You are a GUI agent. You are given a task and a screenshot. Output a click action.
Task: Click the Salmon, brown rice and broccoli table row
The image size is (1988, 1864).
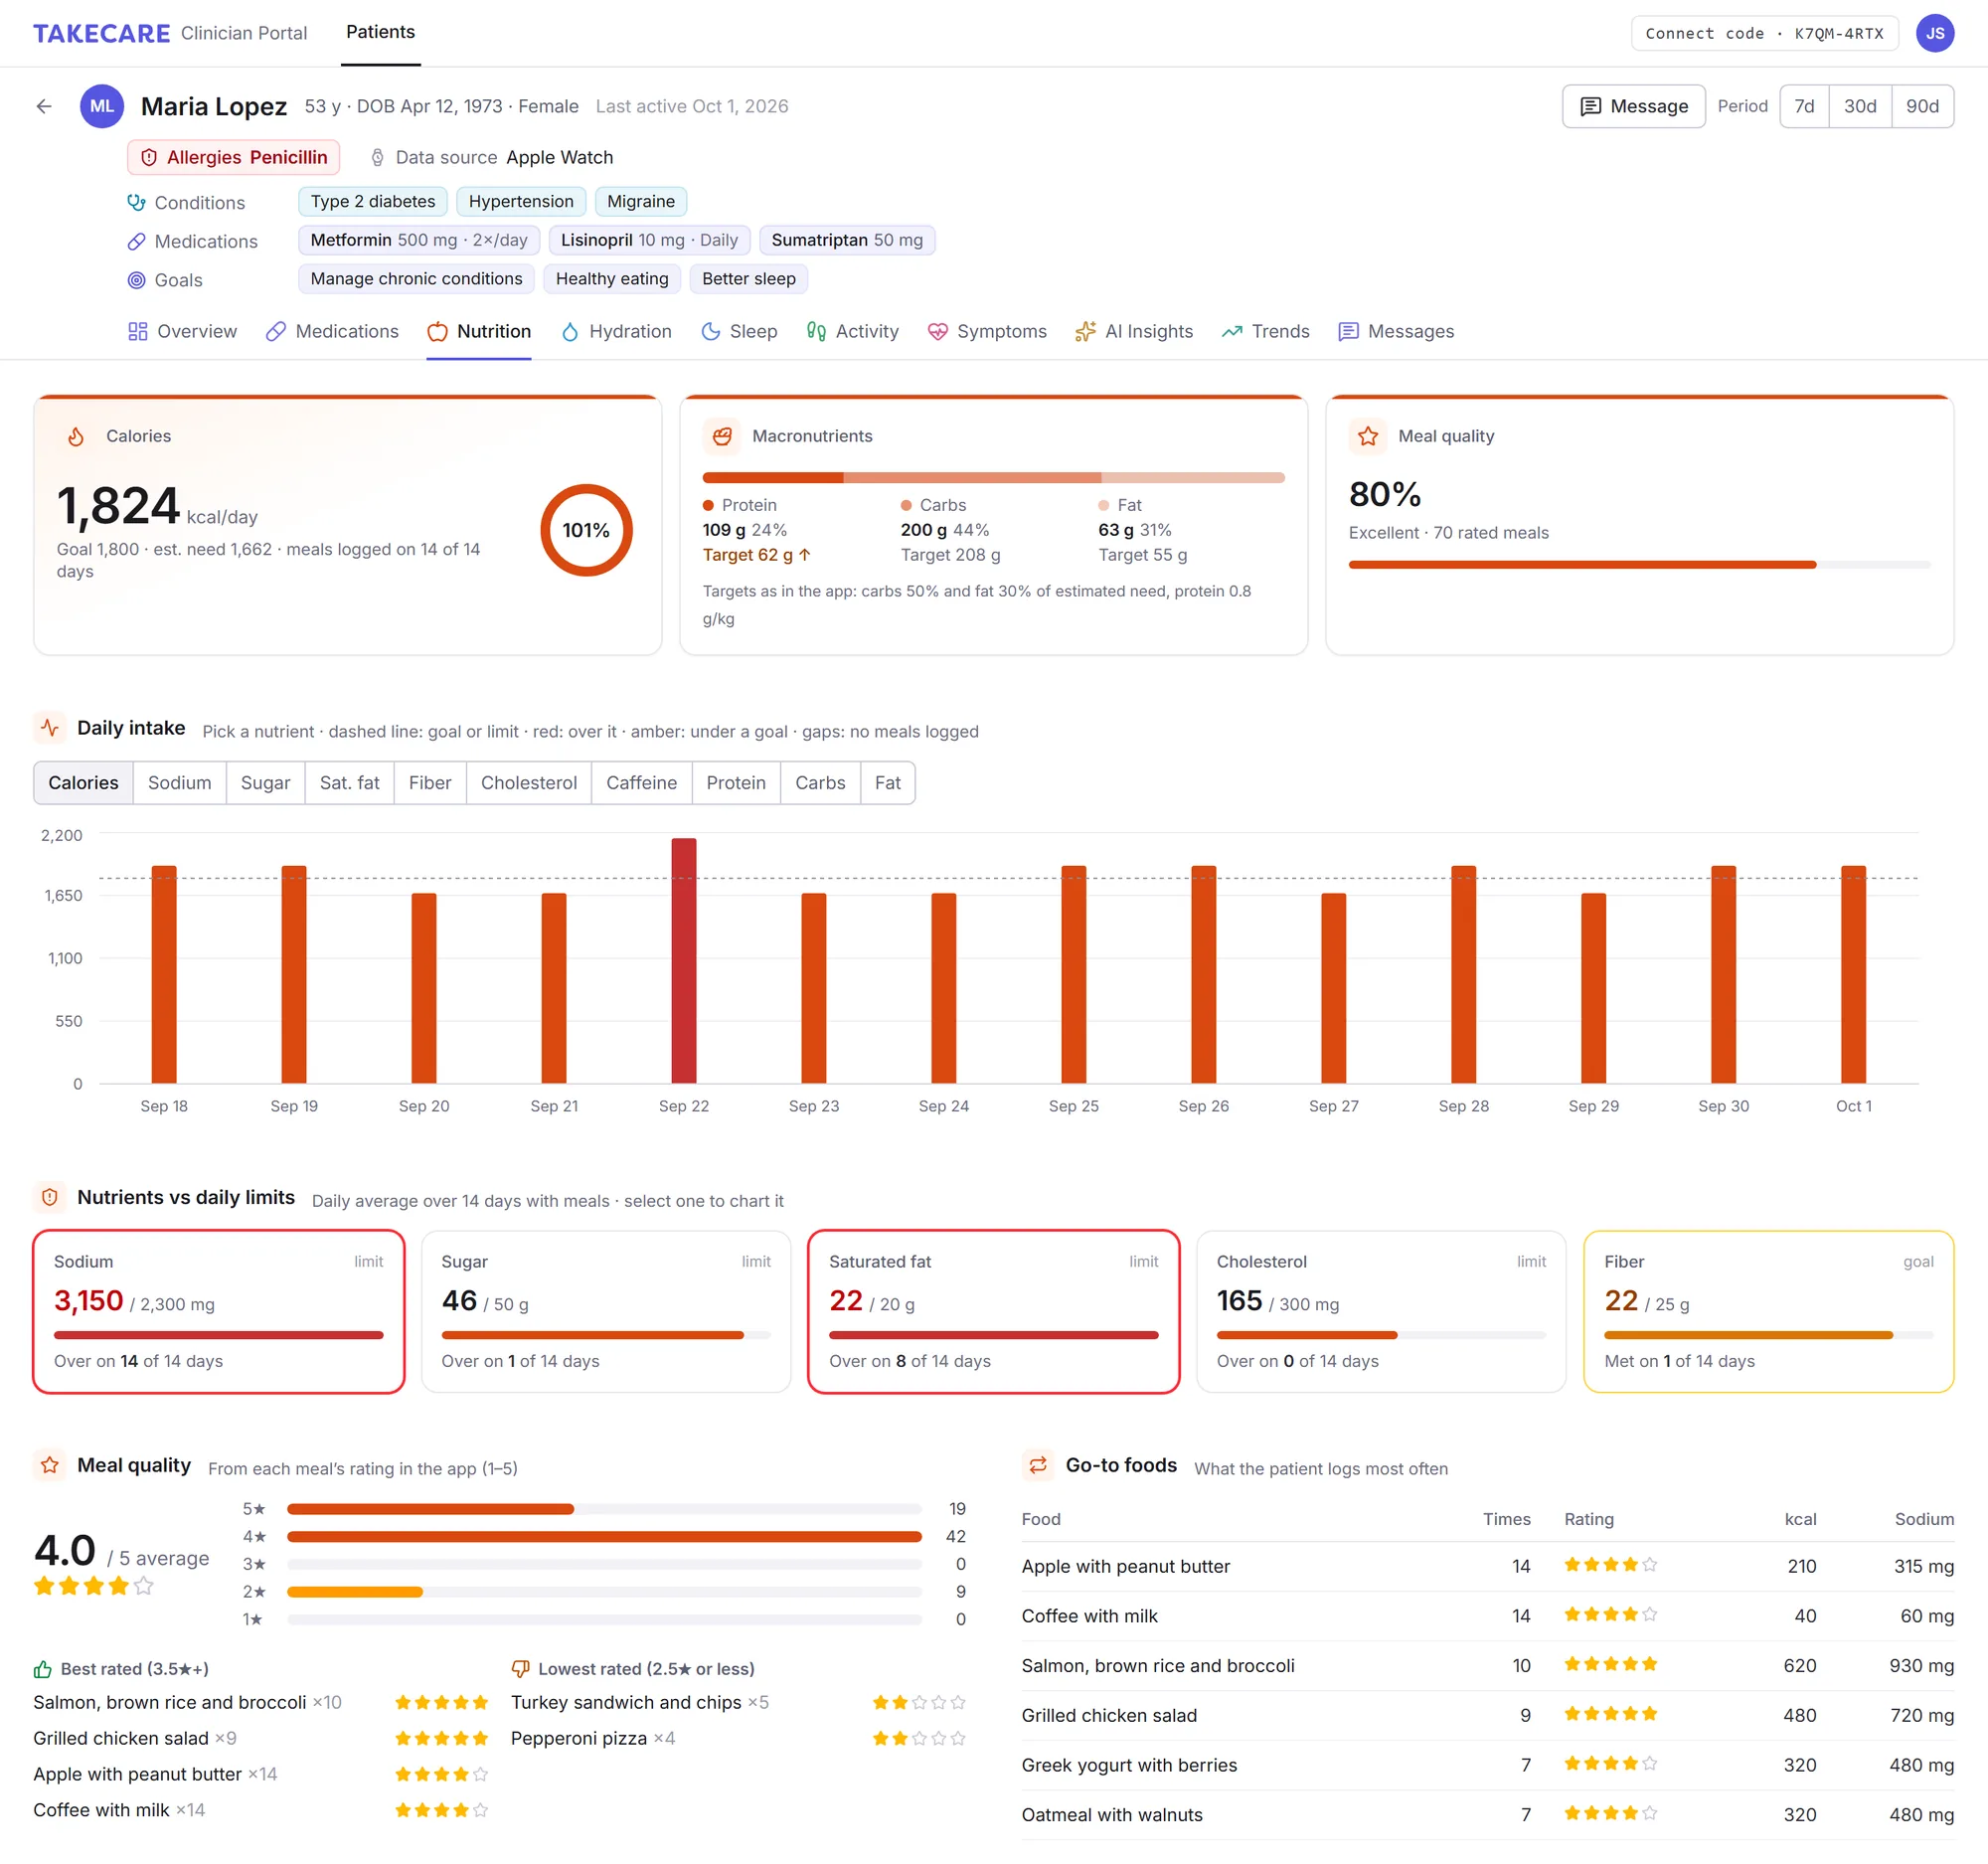1487,1665
